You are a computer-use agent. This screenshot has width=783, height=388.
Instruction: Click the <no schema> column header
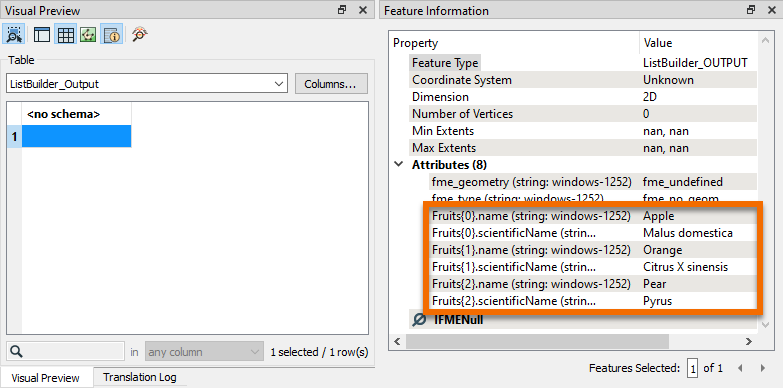pos(76,114)
